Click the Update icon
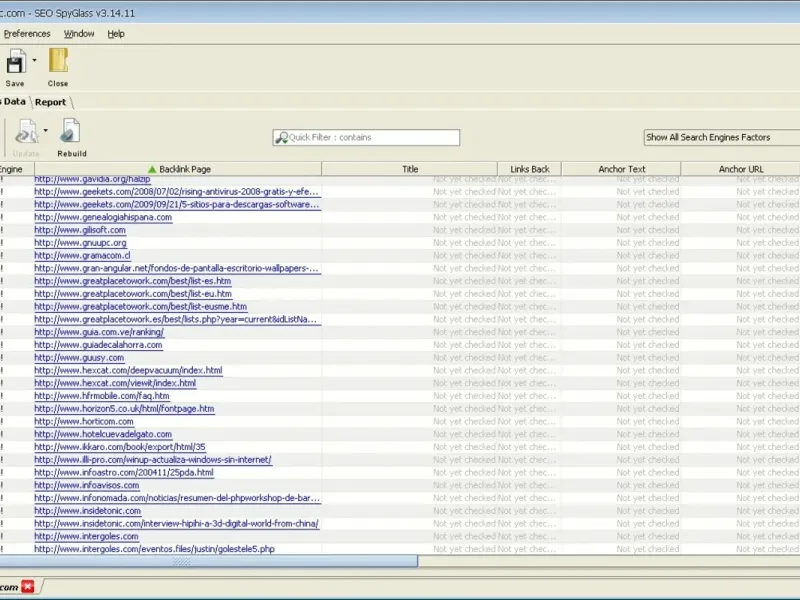The height and width of the screenshot is (600, 800). tap(26, 132)
